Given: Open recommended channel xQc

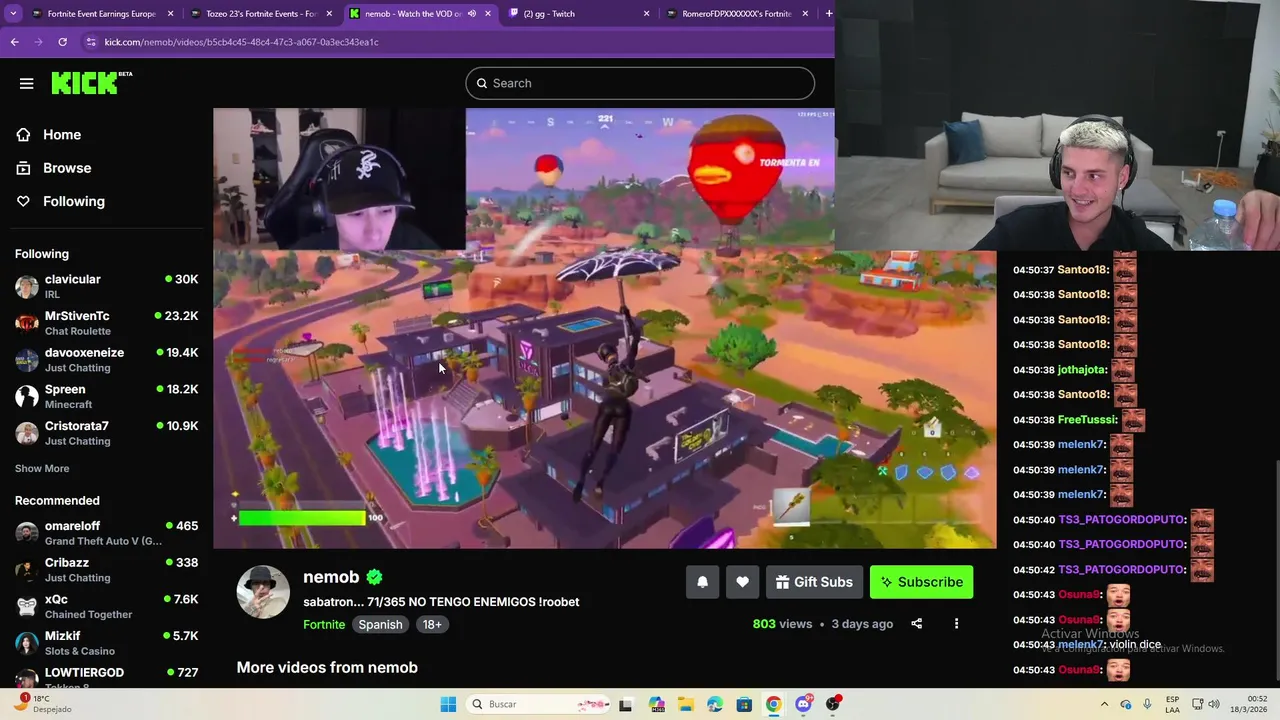Looking at the screenshot, I should click(106, 606).
